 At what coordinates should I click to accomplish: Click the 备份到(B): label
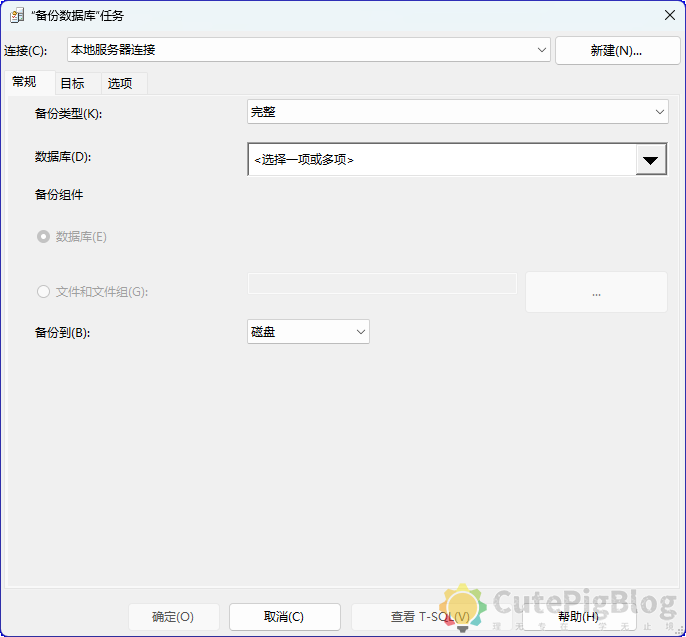click(x=63, y=333)
